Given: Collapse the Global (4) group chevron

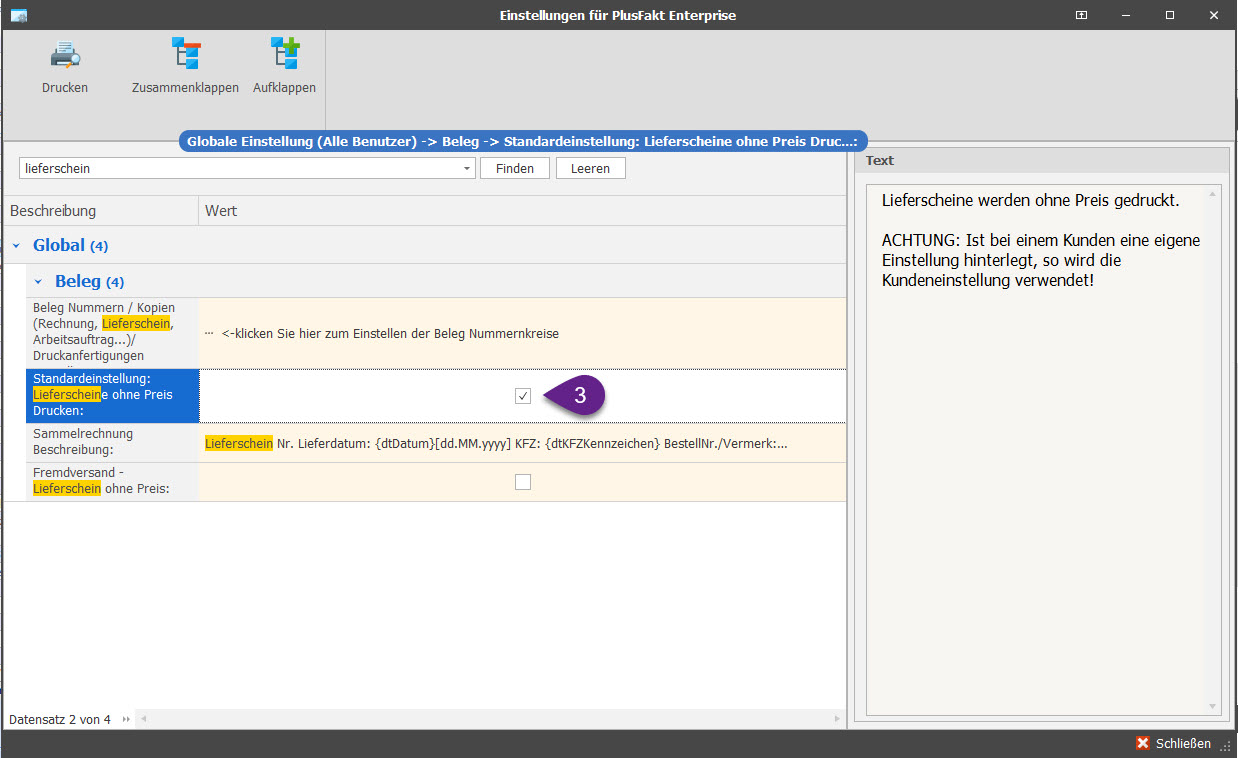Looking at the screenshot, I should 16,245.
